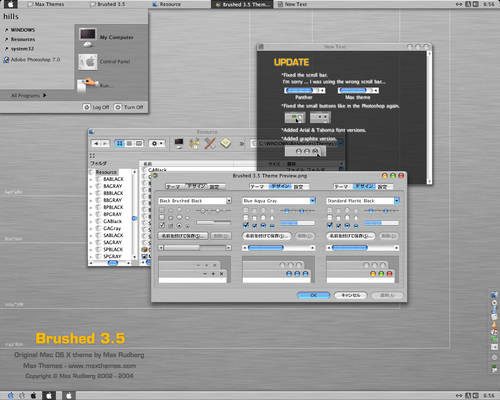The image size is (500, 400).
Task: Click the yellow diamond toolbar icon
Action: coord(226,143)
